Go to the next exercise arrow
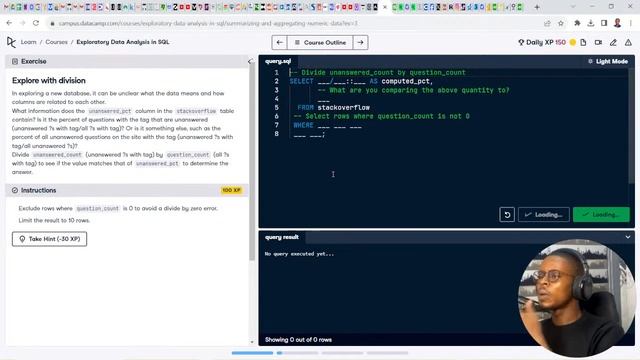 coord(360,42)
